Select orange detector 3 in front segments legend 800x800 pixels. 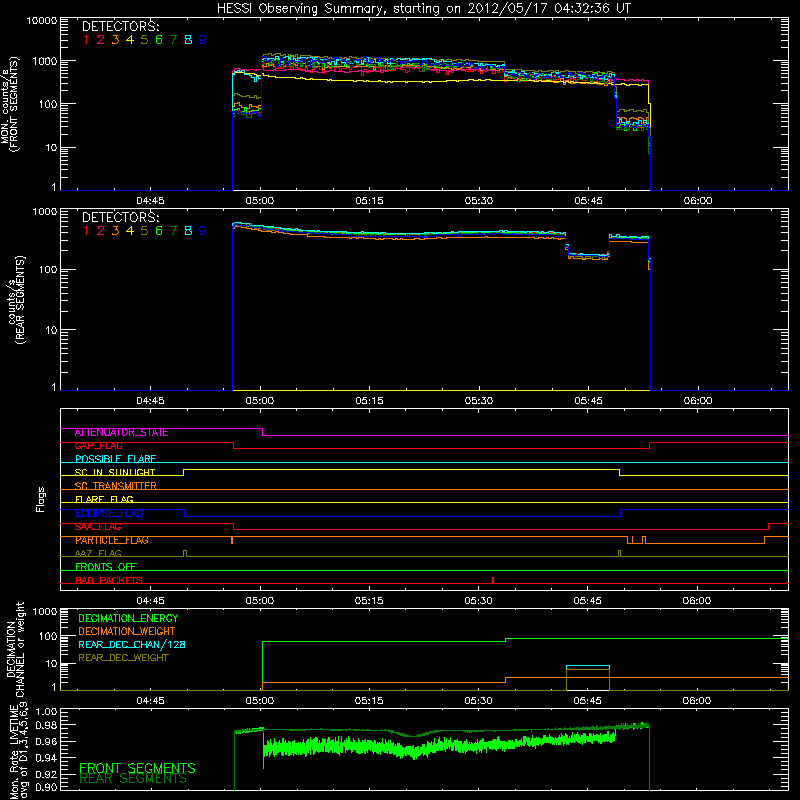tap(115, 40)
